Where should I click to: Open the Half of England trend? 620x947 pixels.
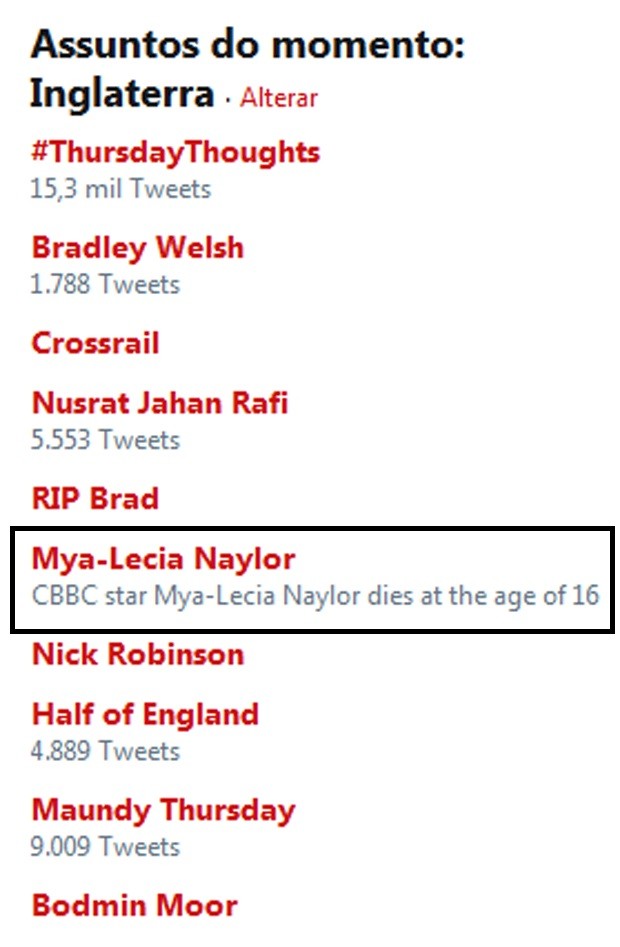click(145, 714)
